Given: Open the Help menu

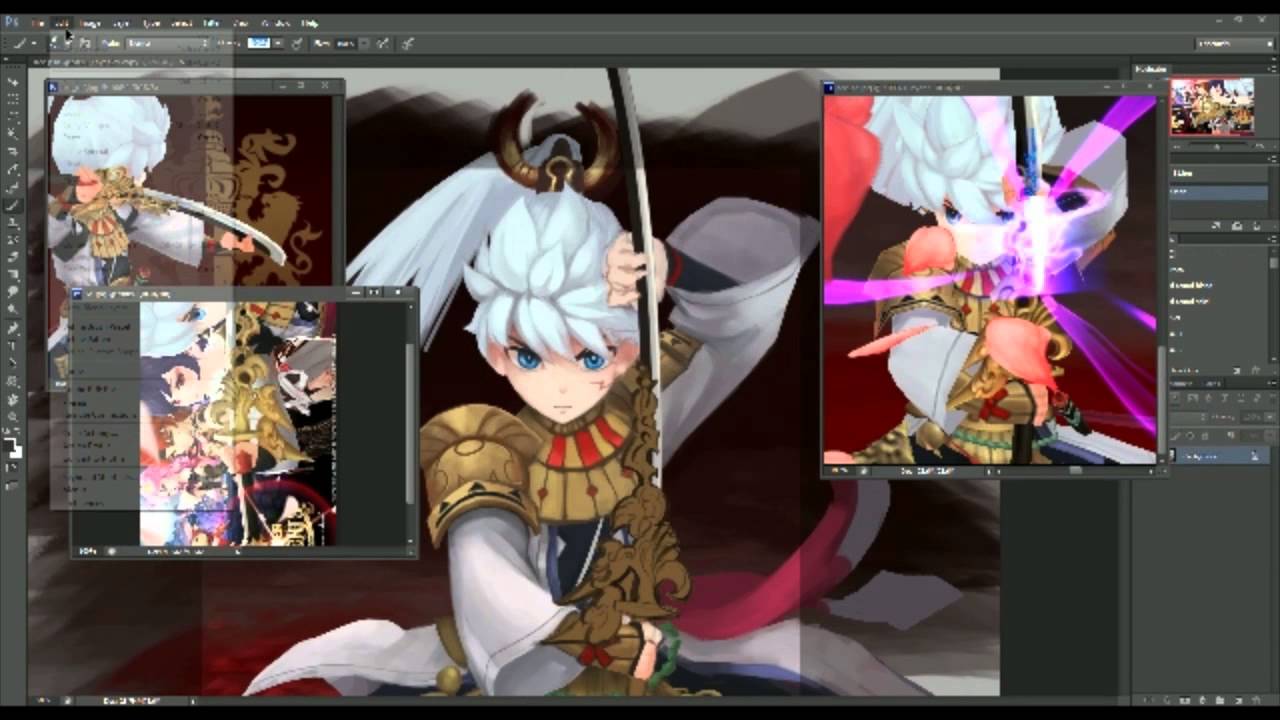Looking at the screenshot, I should 310,22.
